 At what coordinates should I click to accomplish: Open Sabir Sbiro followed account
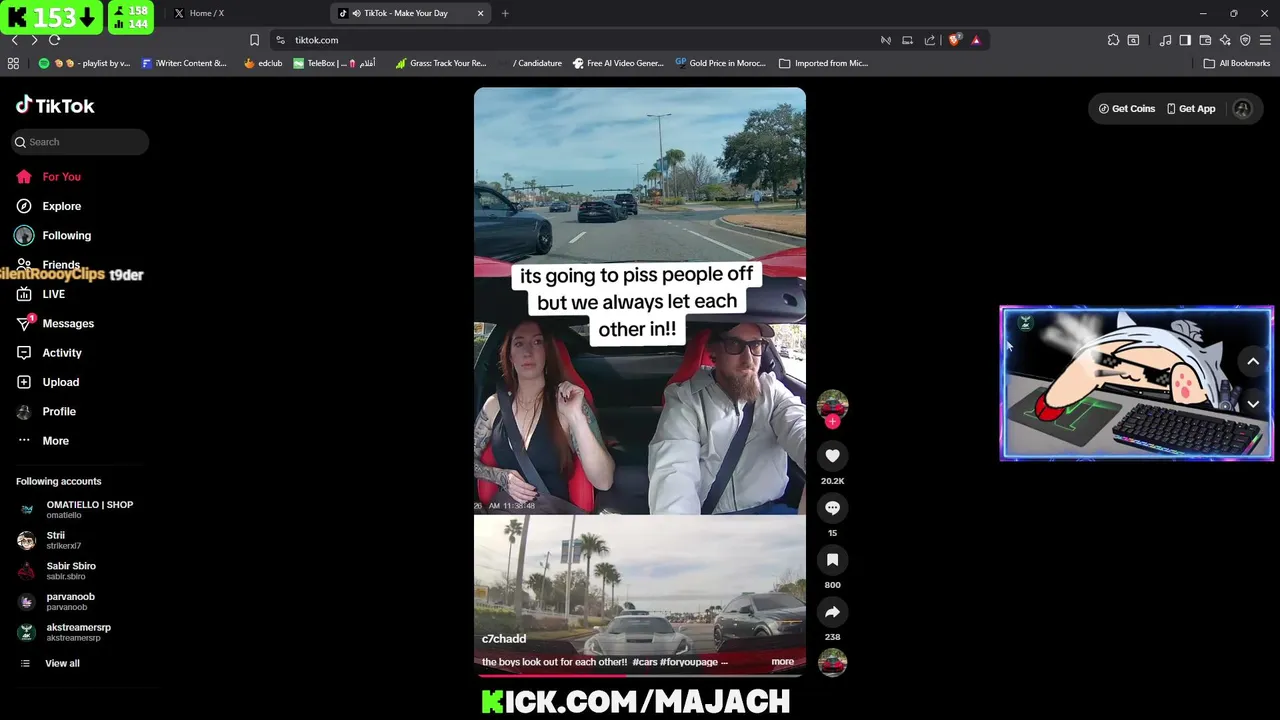pyautogui.click(x=58, y=571)
